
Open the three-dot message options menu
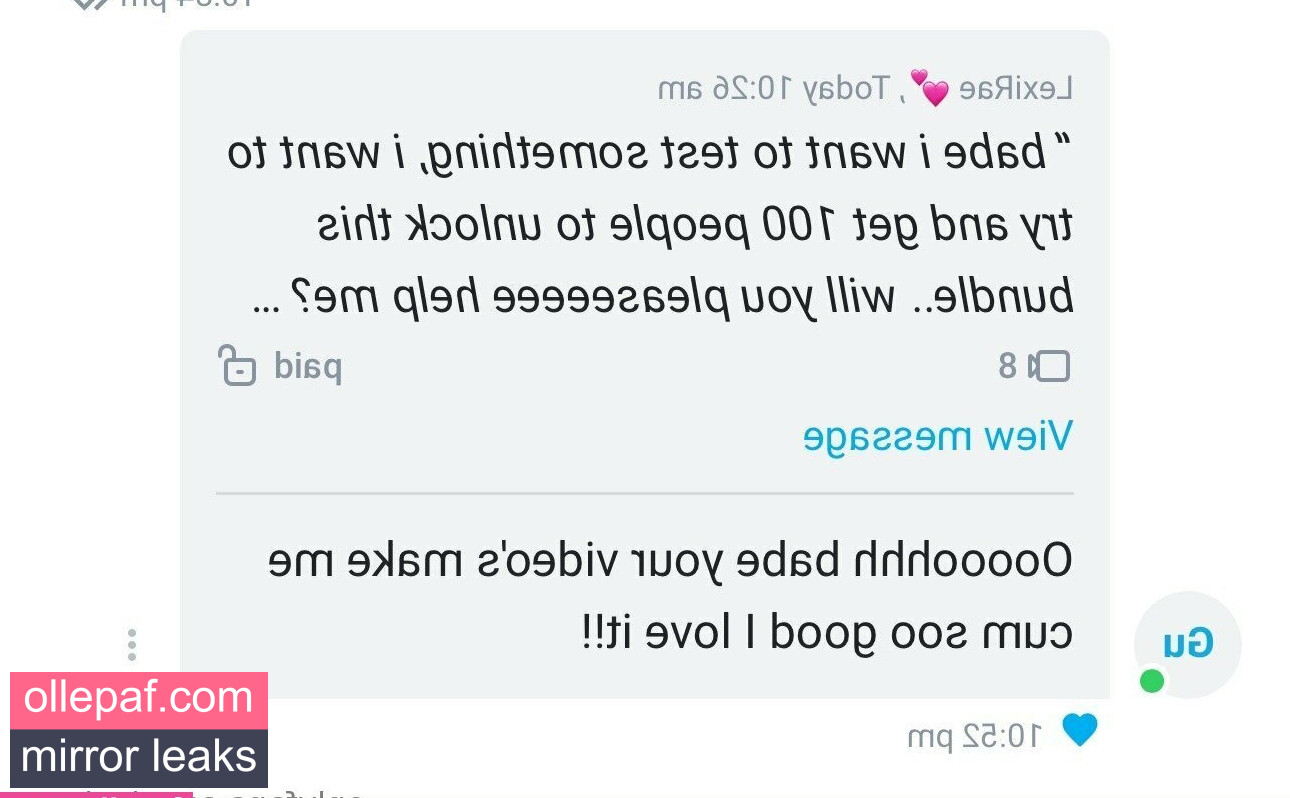132,645
